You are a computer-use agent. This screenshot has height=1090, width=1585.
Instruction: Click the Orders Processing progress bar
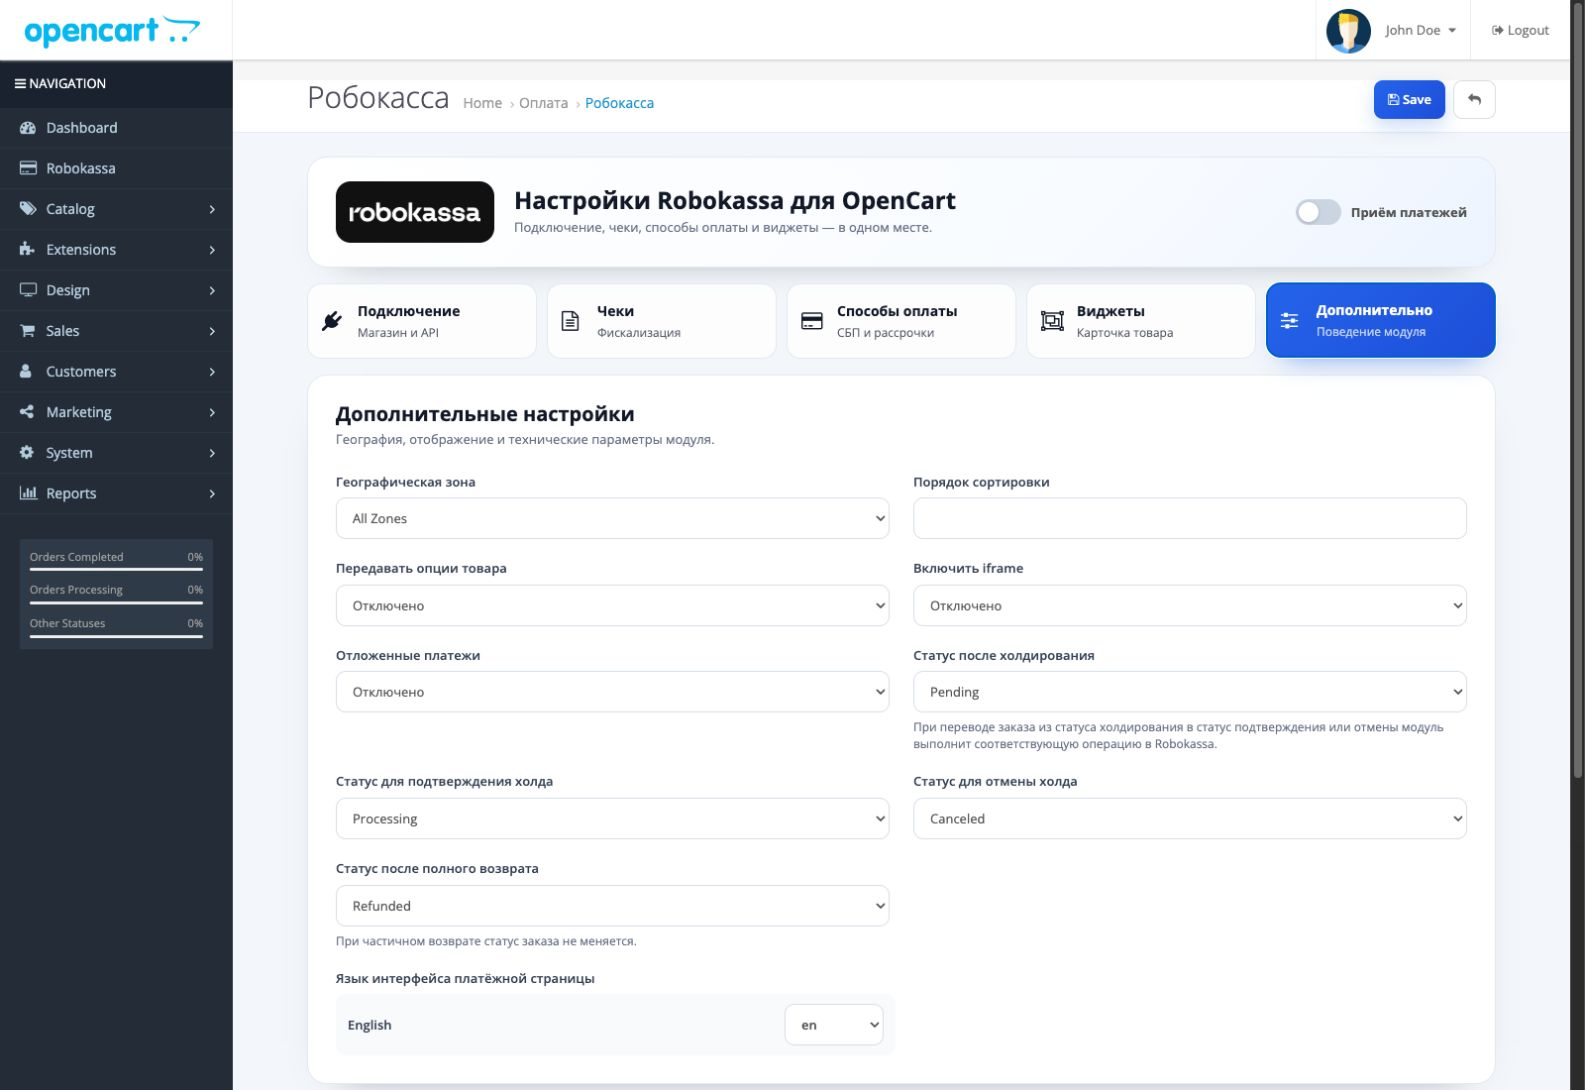click(116, 602)
